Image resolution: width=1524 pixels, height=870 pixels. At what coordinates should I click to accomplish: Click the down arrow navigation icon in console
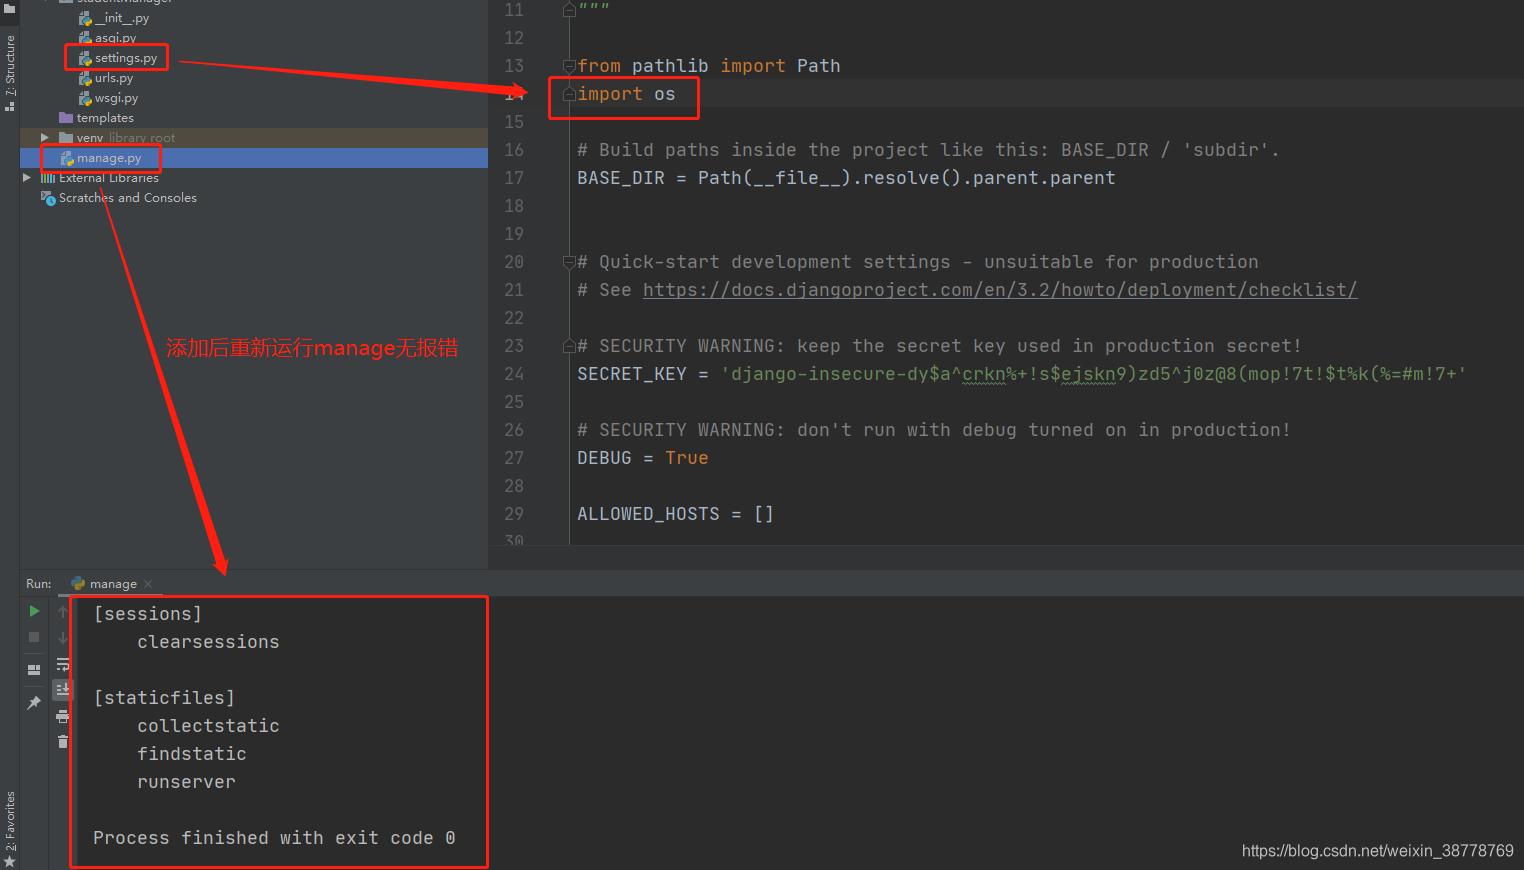[x=62, y=637]
